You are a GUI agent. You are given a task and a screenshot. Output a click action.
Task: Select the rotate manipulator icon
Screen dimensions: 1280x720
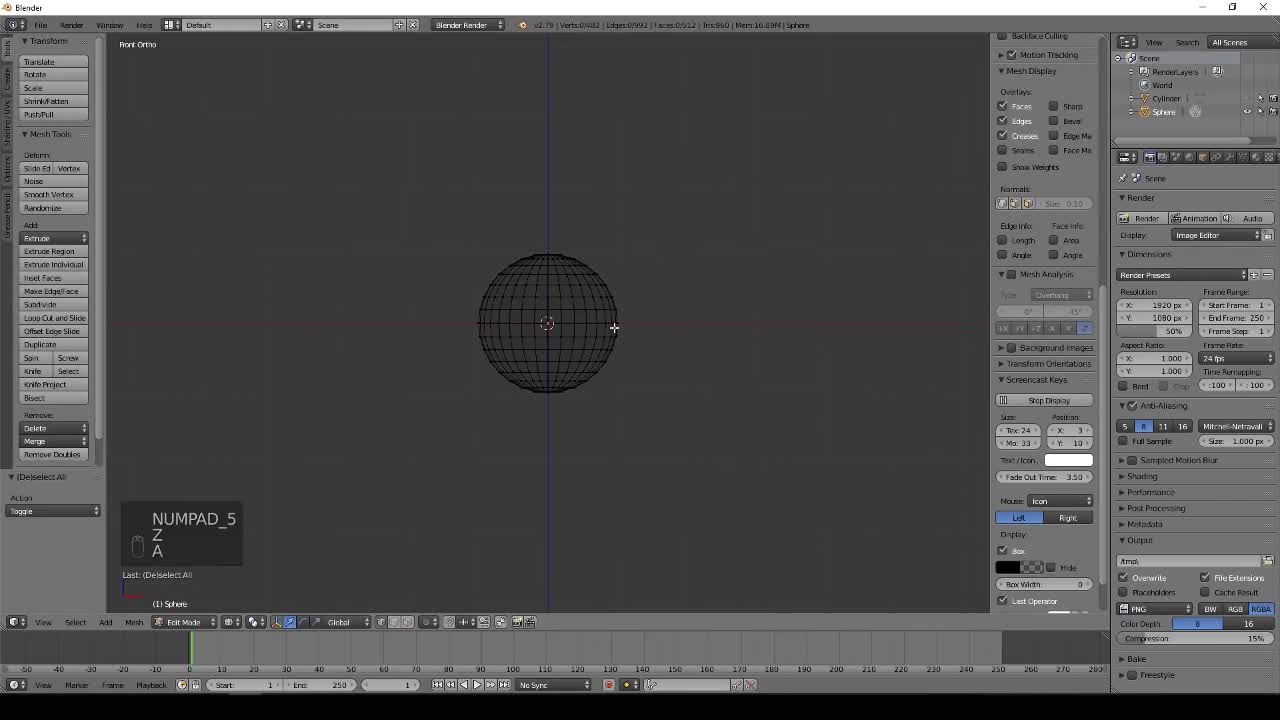(303, 622)
